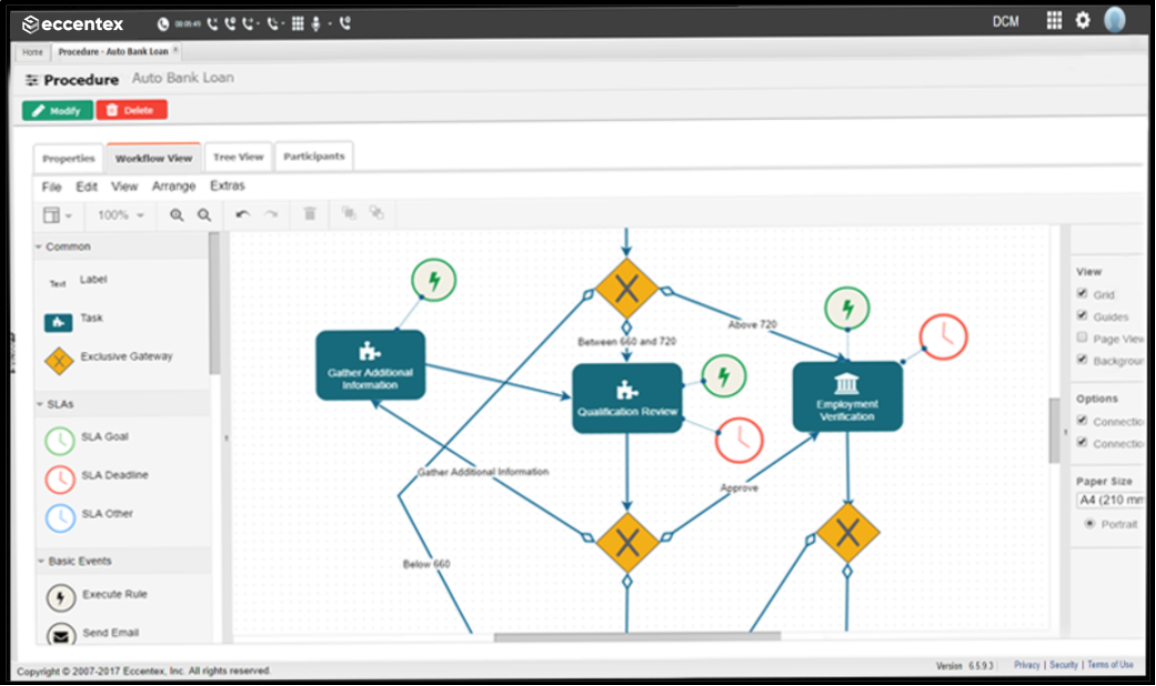This screenshot has width=1156, height=686.
Task: Click the palette panel vertical scrollbar
Action: coord(215,303)
